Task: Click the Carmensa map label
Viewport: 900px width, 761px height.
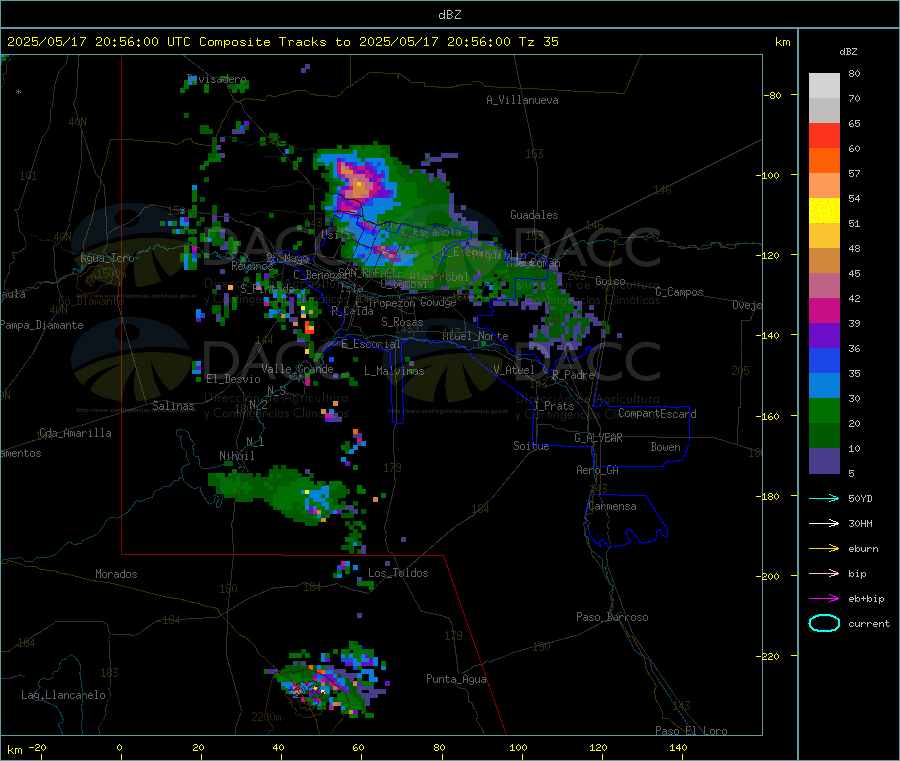Action: pyautogui.click(x=612, y=506)
